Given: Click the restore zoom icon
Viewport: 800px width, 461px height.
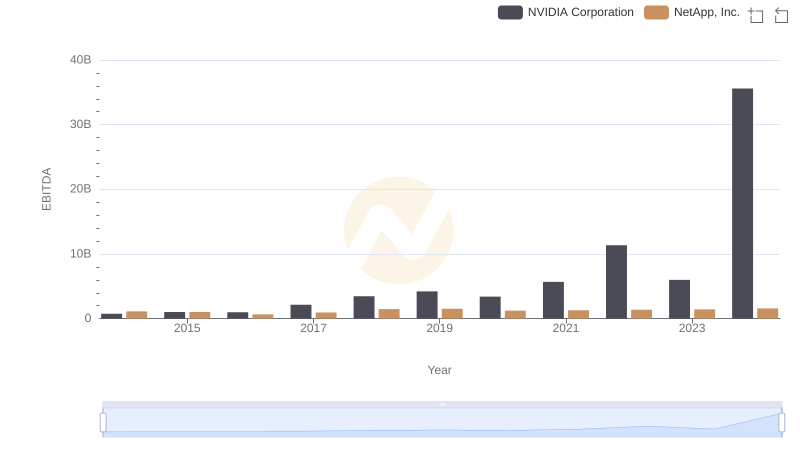Looking at the screenshot, I should (x=781, y=15).
